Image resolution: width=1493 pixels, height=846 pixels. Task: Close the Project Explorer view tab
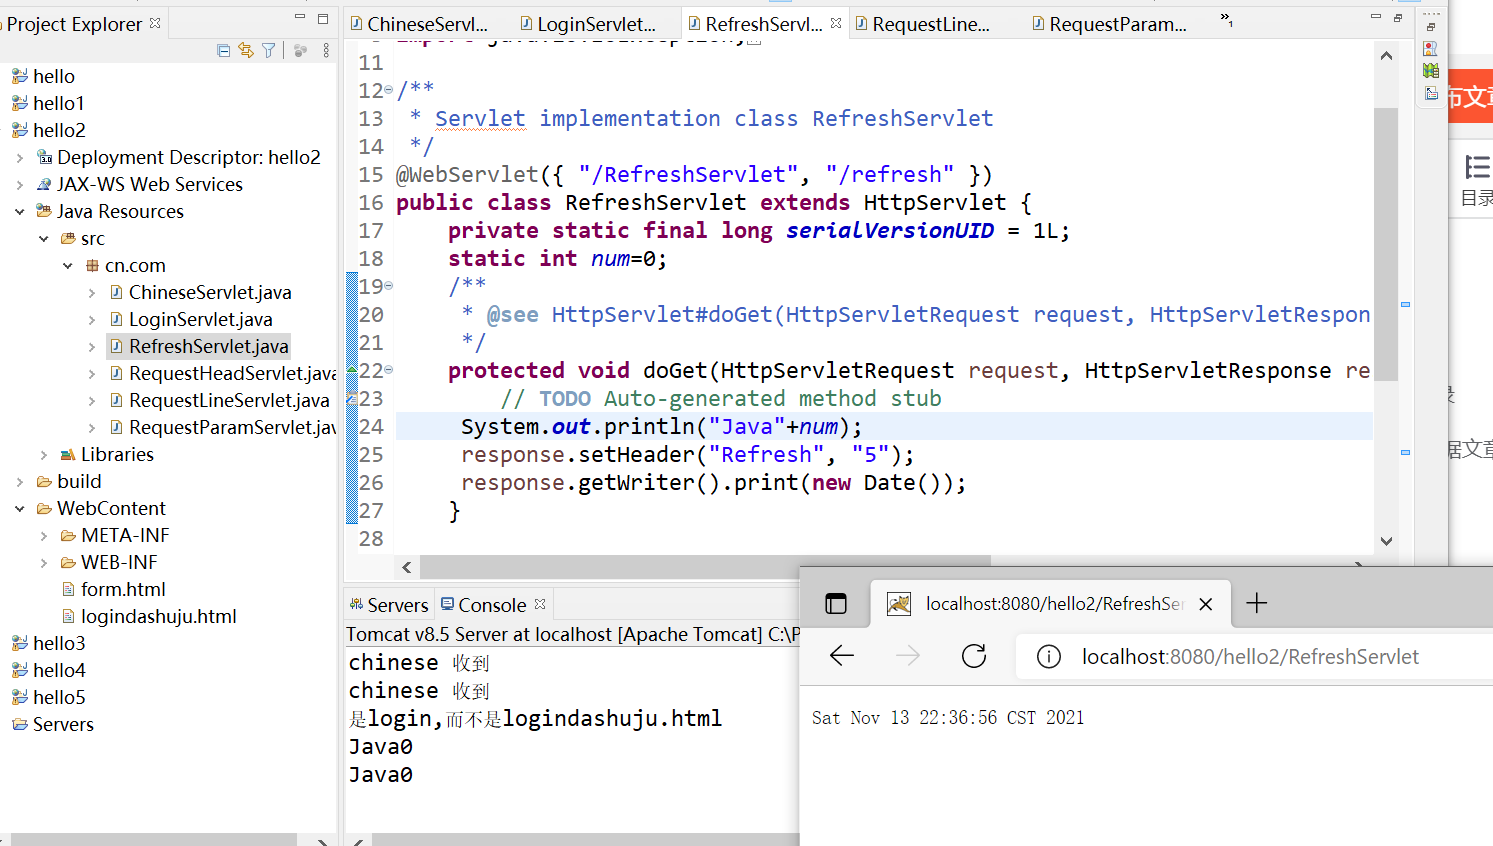tap(155, 23)
